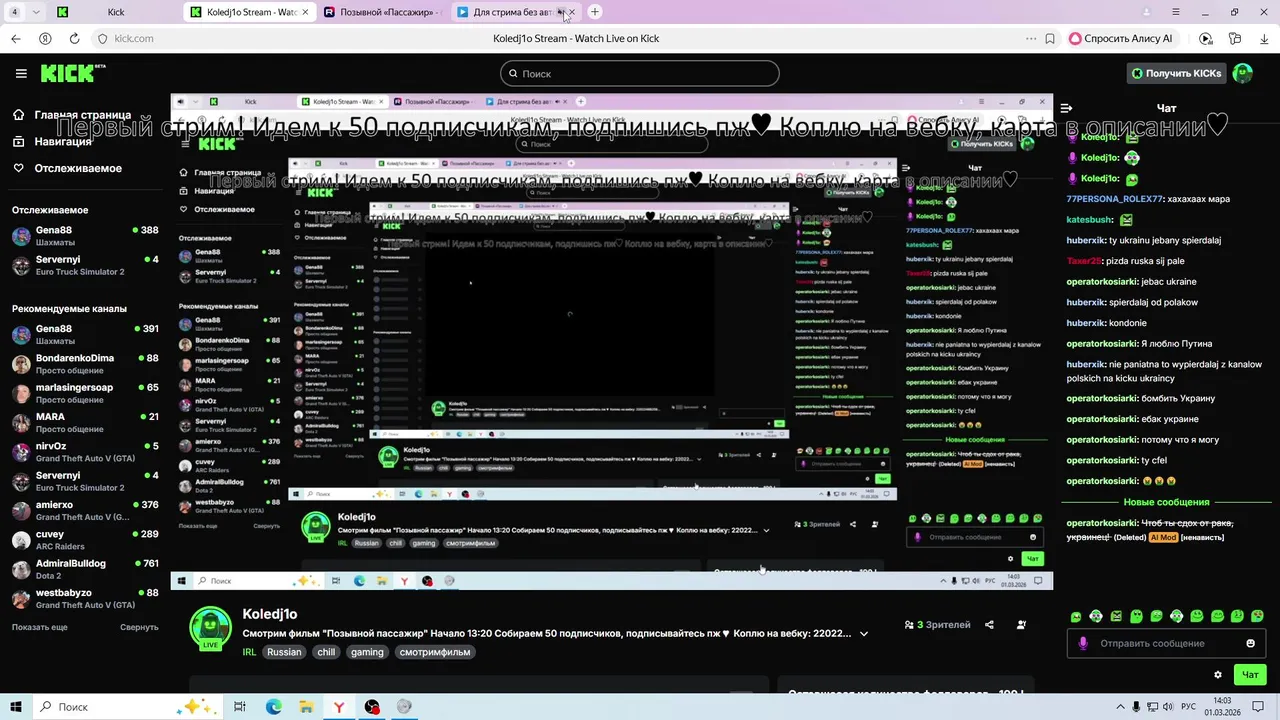Viewport: 1280px width, 720px height.
Task: Pick the last heart-eyes emote in quick row
Action: (1258, 617)
